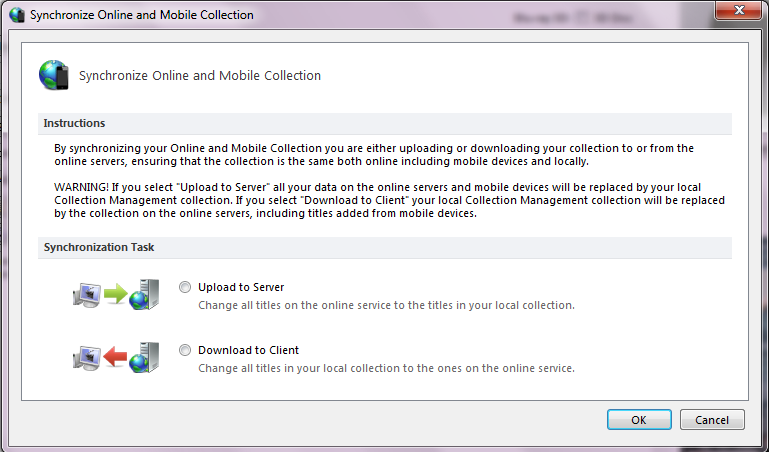Viewport: 769px width, 452px height.
Task: Click the Download to Client description text
Action: click(x=386, y=368)
